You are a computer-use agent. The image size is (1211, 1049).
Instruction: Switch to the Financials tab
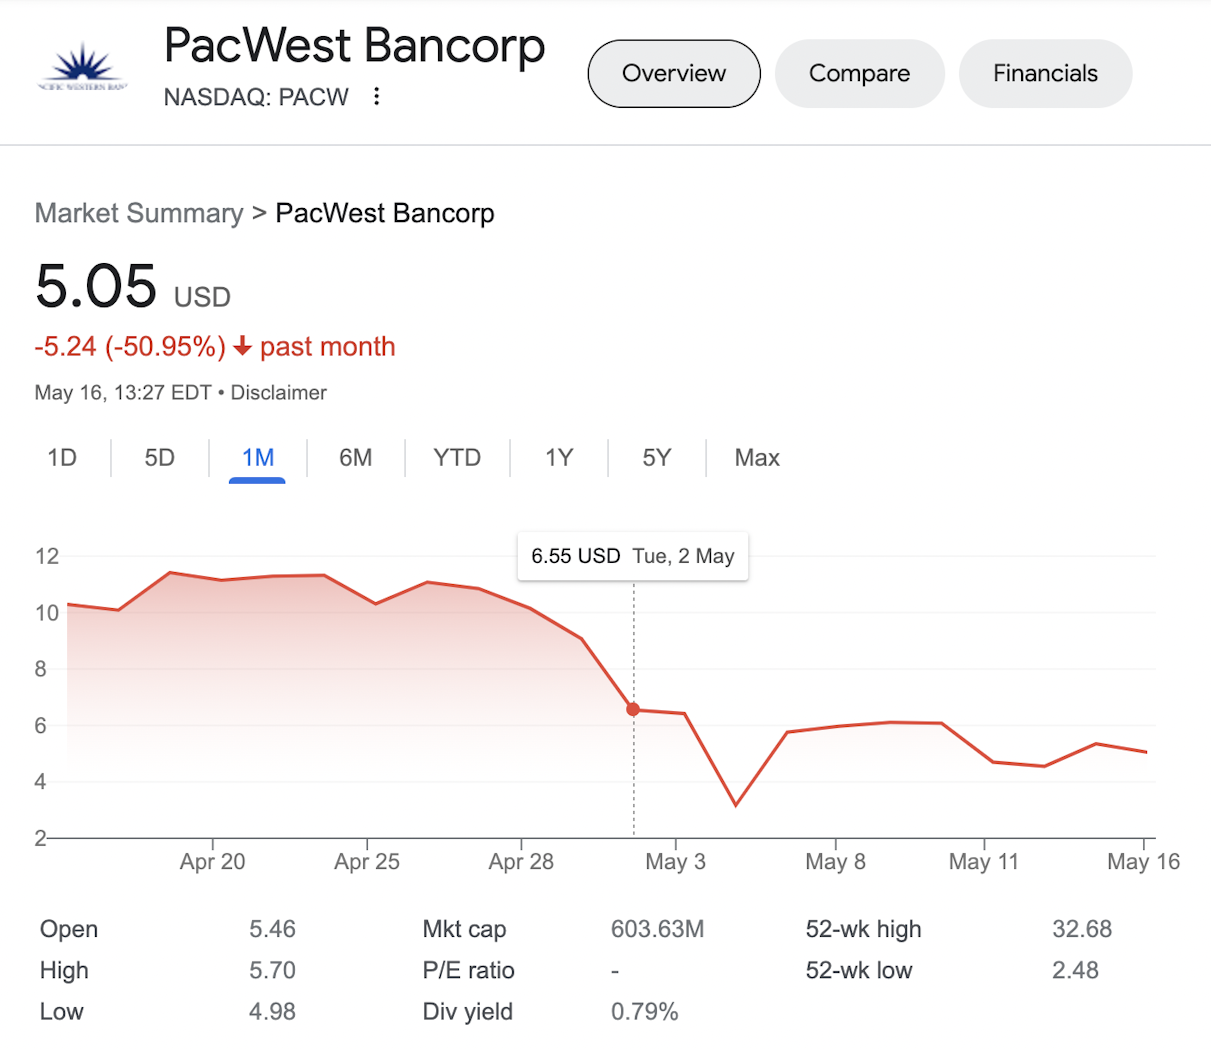pyautogui.click(x=1045, y=73)
